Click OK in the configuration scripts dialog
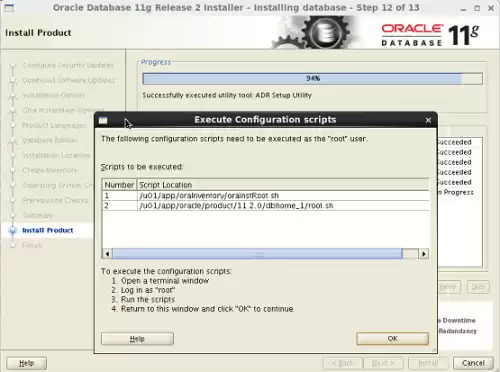 click(392, 338)
